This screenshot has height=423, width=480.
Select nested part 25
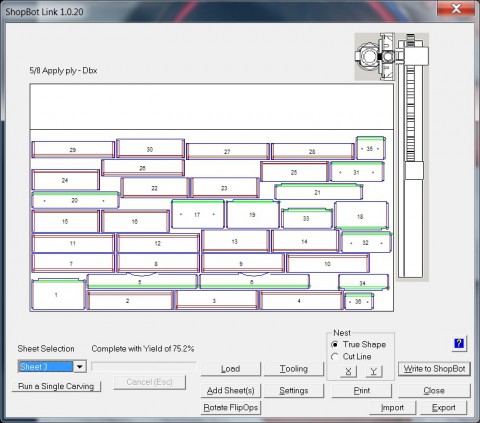(x=294, y=172)
